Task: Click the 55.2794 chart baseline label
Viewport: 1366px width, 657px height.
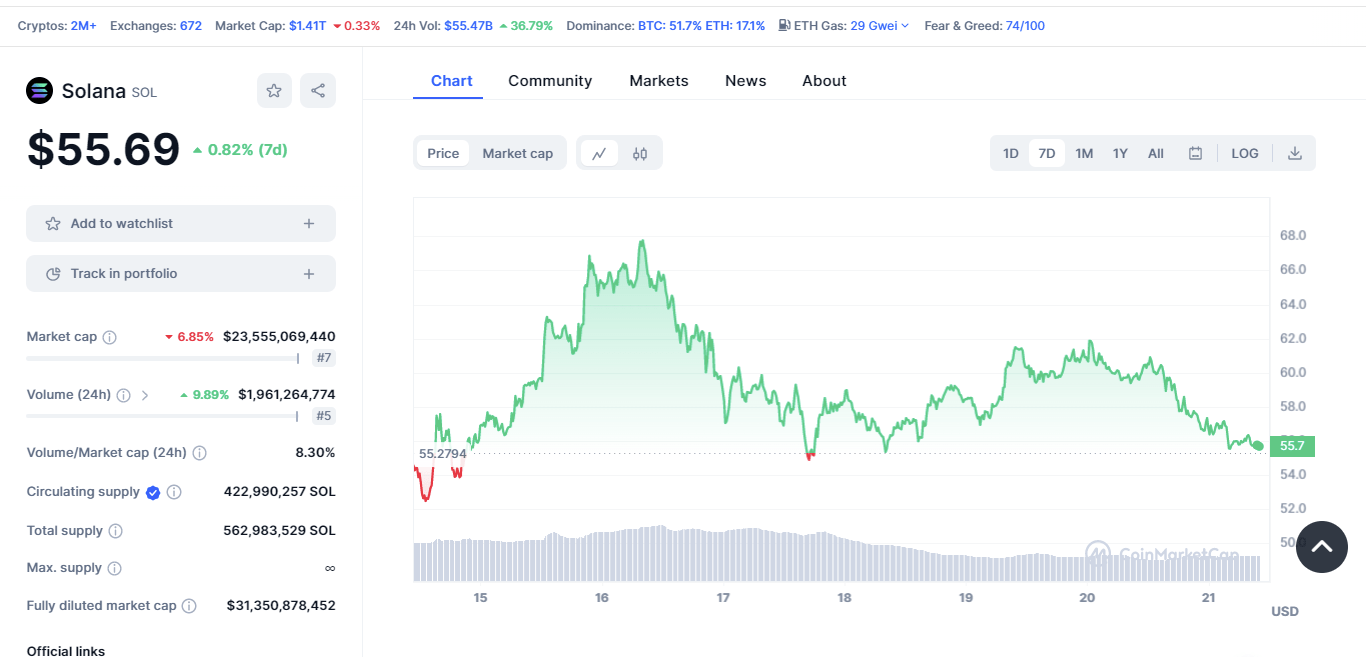Action: click(x=442, y=454)
